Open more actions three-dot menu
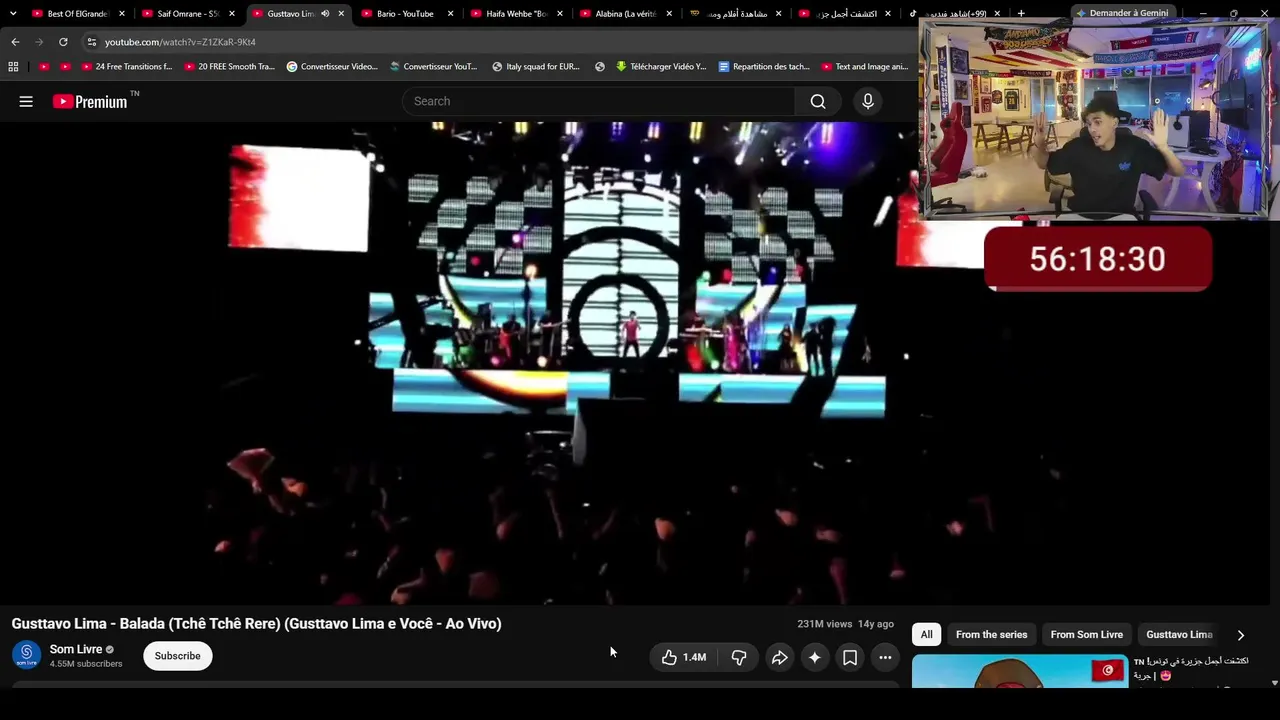The height and width of the screenshot is (720, 1280). pos(885,657)
